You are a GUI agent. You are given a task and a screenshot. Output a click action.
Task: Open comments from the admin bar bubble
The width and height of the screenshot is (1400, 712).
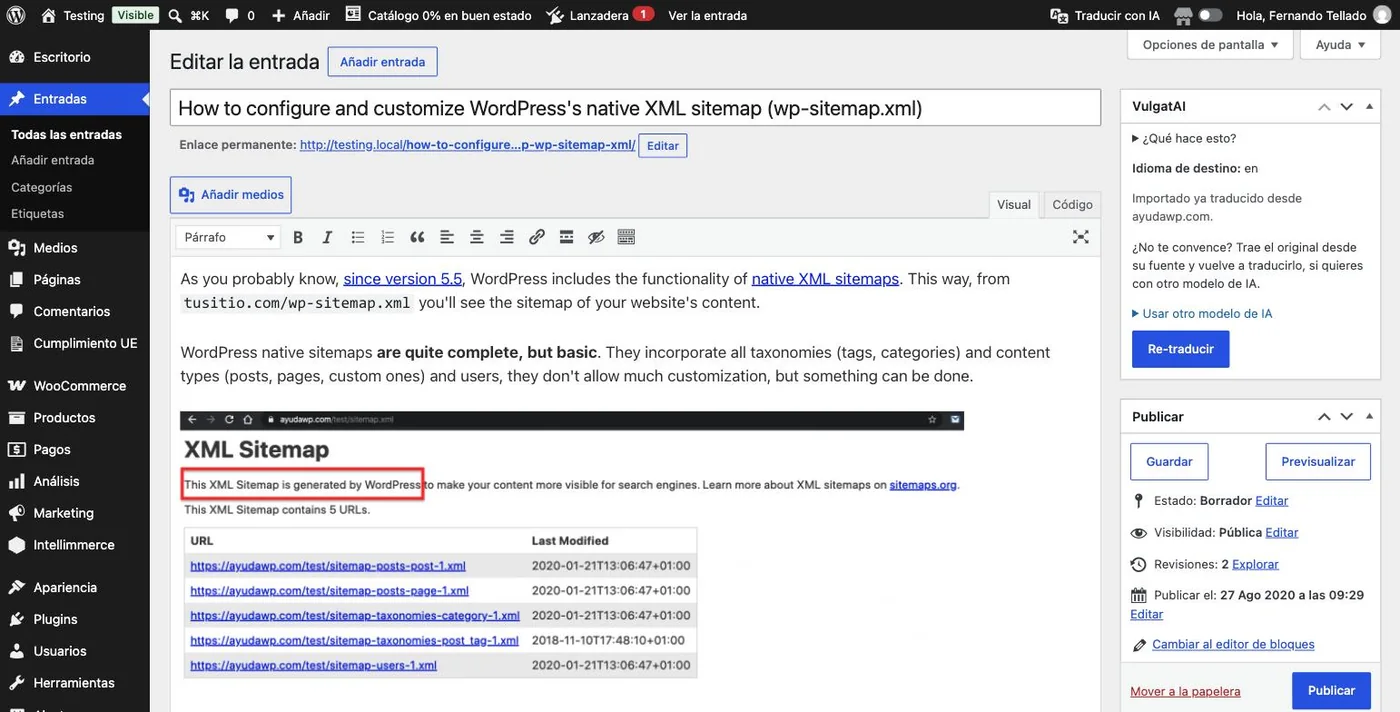point(239,15)
